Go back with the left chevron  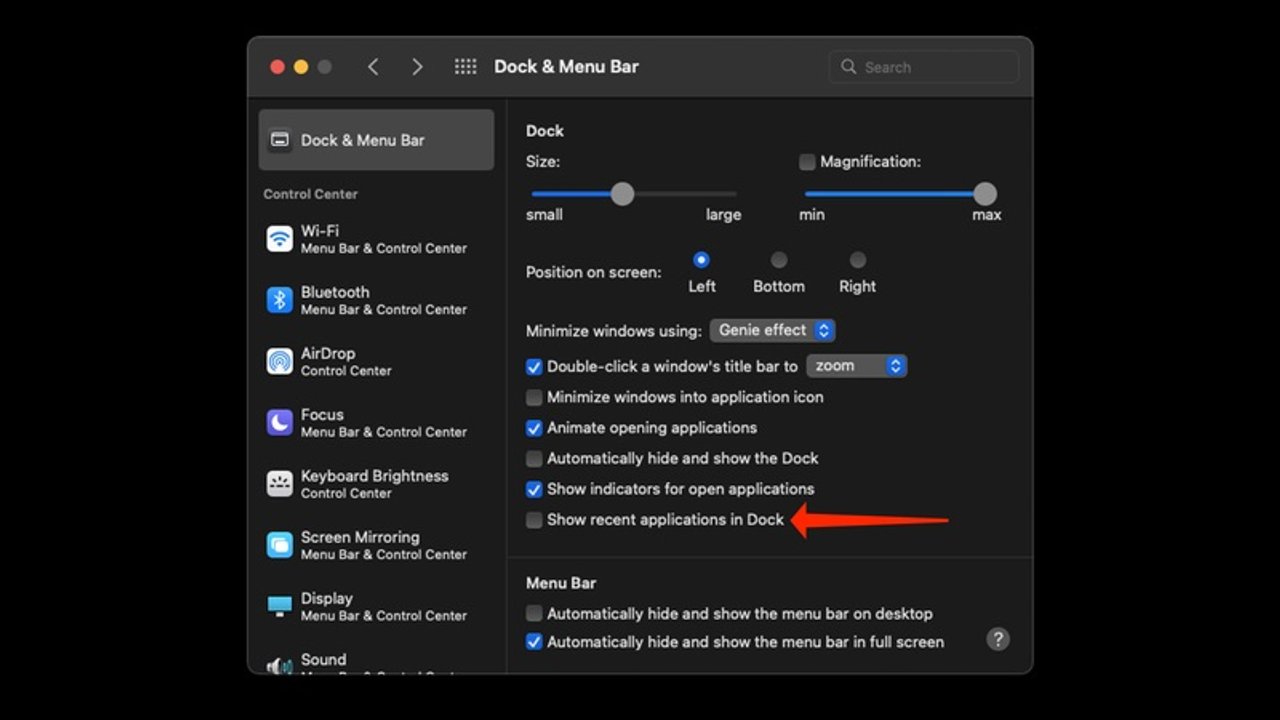tap(373, 67)
